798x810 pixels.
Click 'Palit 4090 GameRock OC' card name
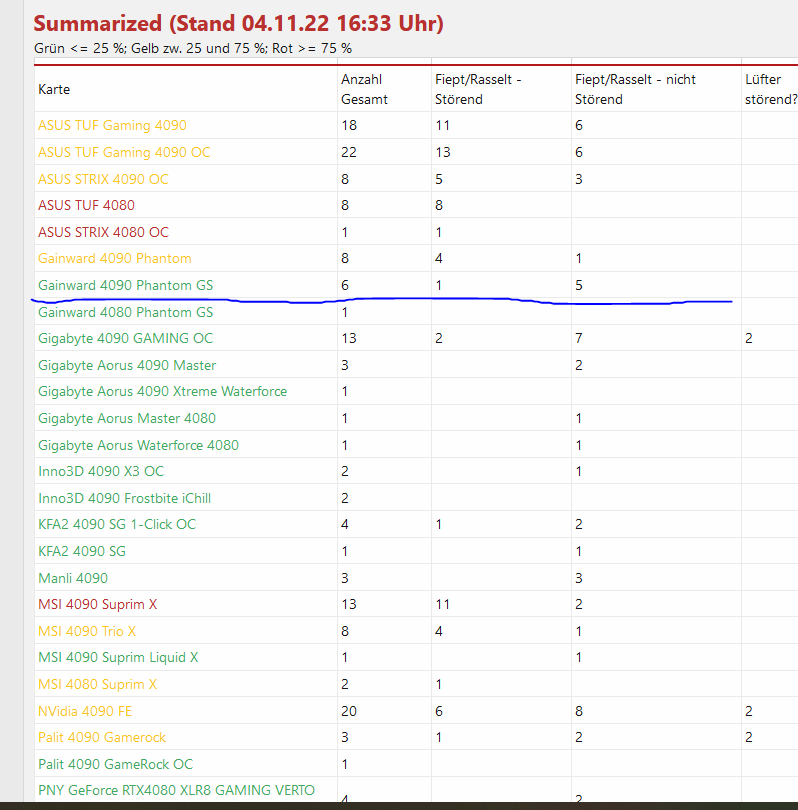116,765
